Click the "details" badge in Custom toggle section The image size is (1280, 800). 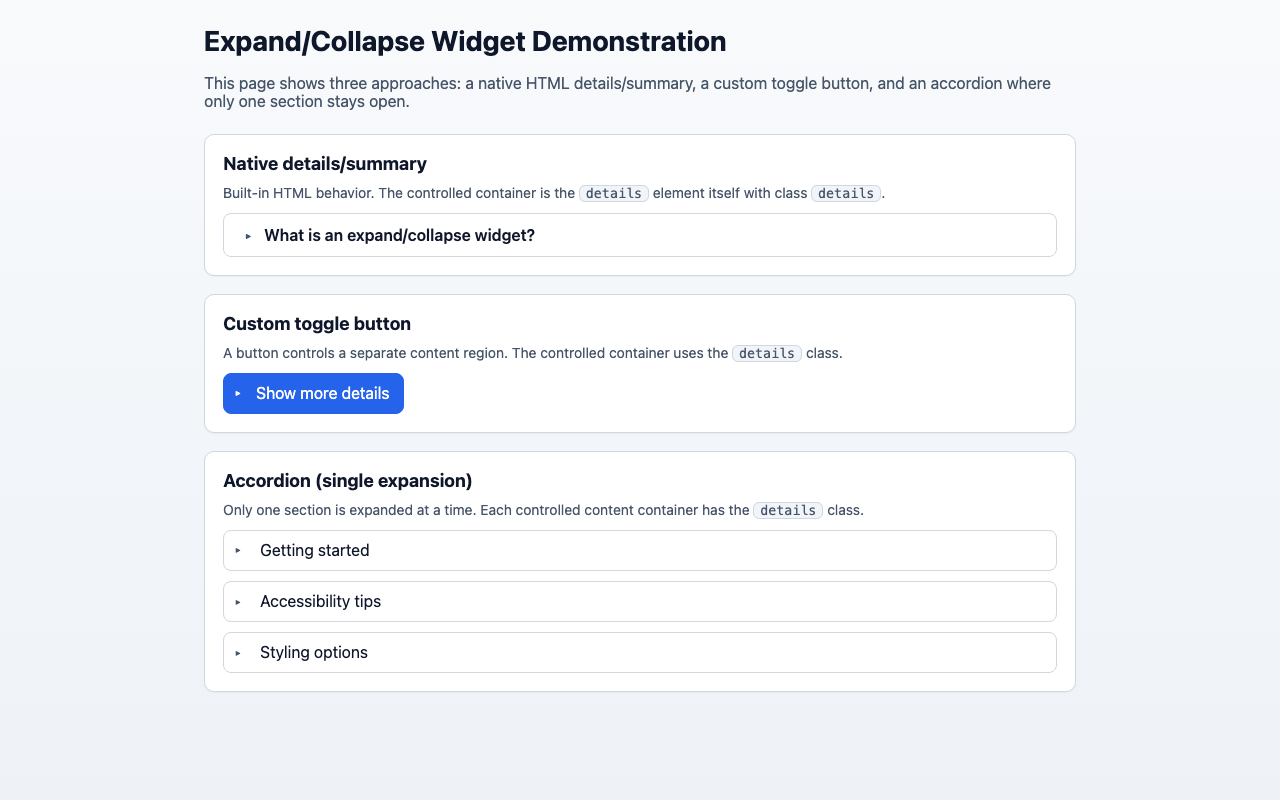pos(766,353)
